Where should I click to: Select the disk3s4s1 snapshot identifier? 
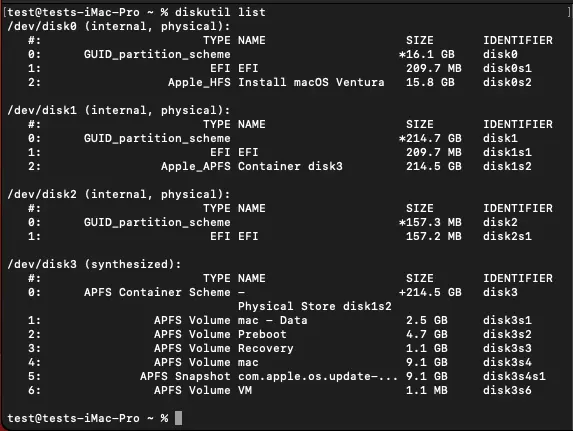pyautogui.click(x=514, y=376)
